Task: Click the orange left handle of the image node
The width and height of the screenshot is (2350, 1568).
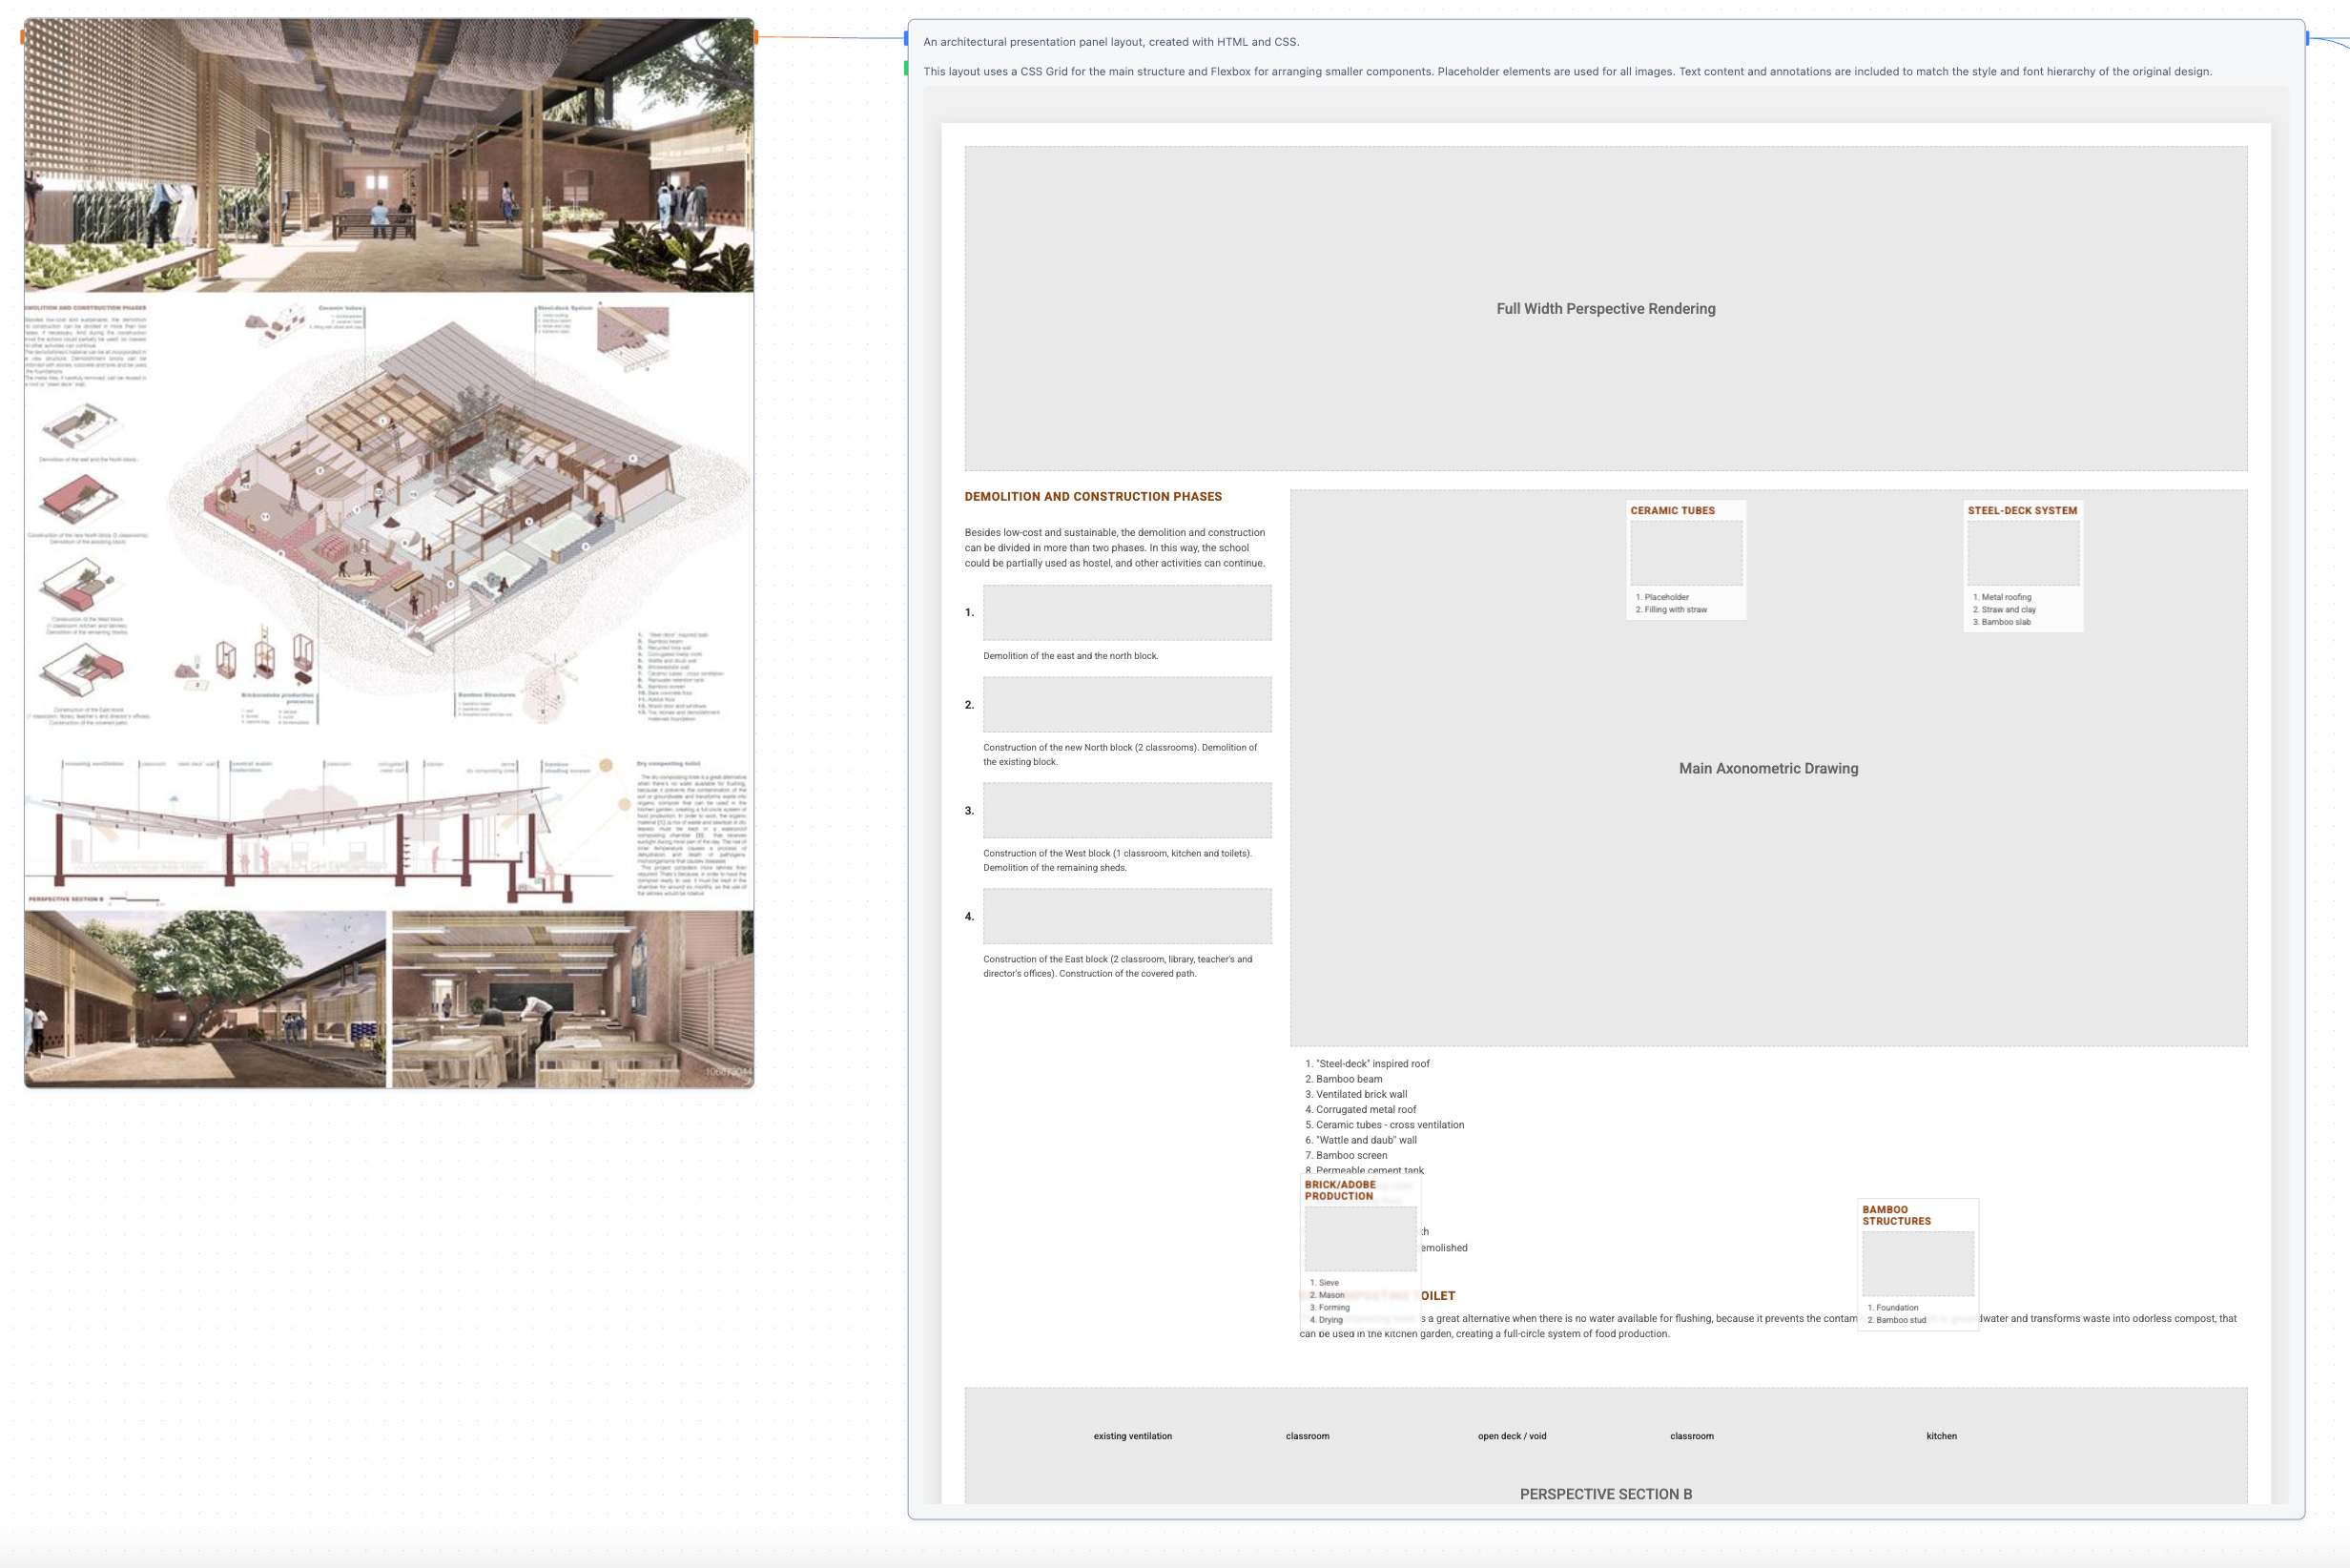Action: click(22, 37)
